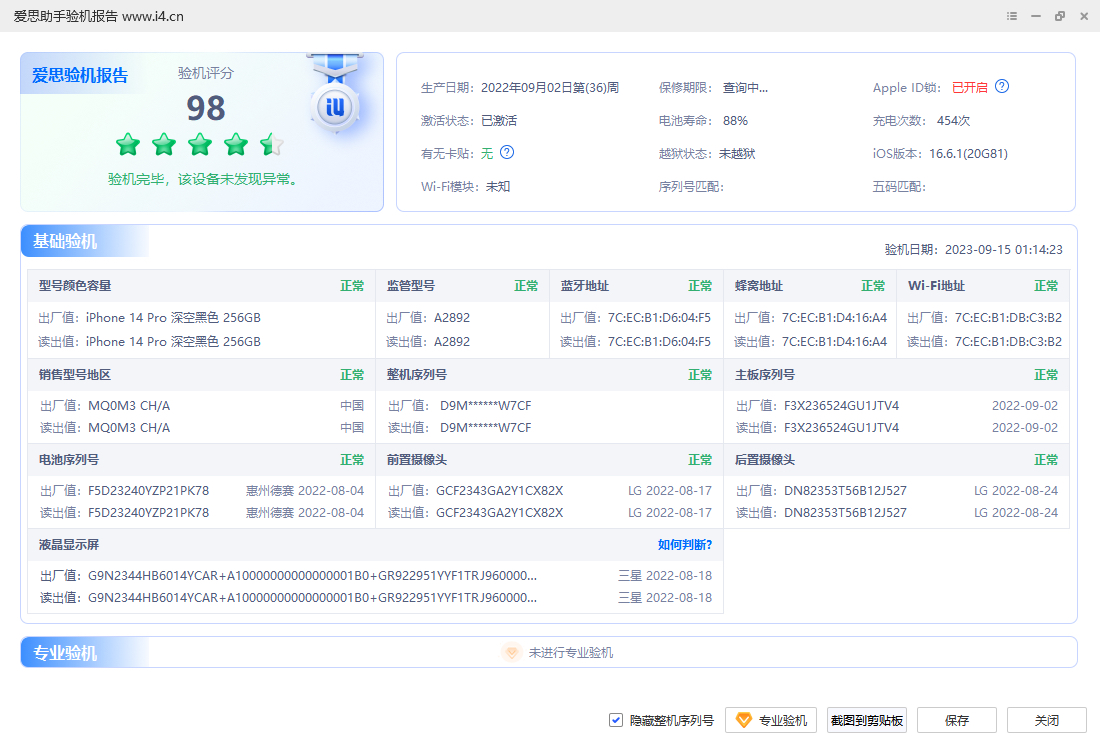Click the iU medal badge on the report
Screen dimensions: 1100x749
pyautogui.click(x=334, y=105)
